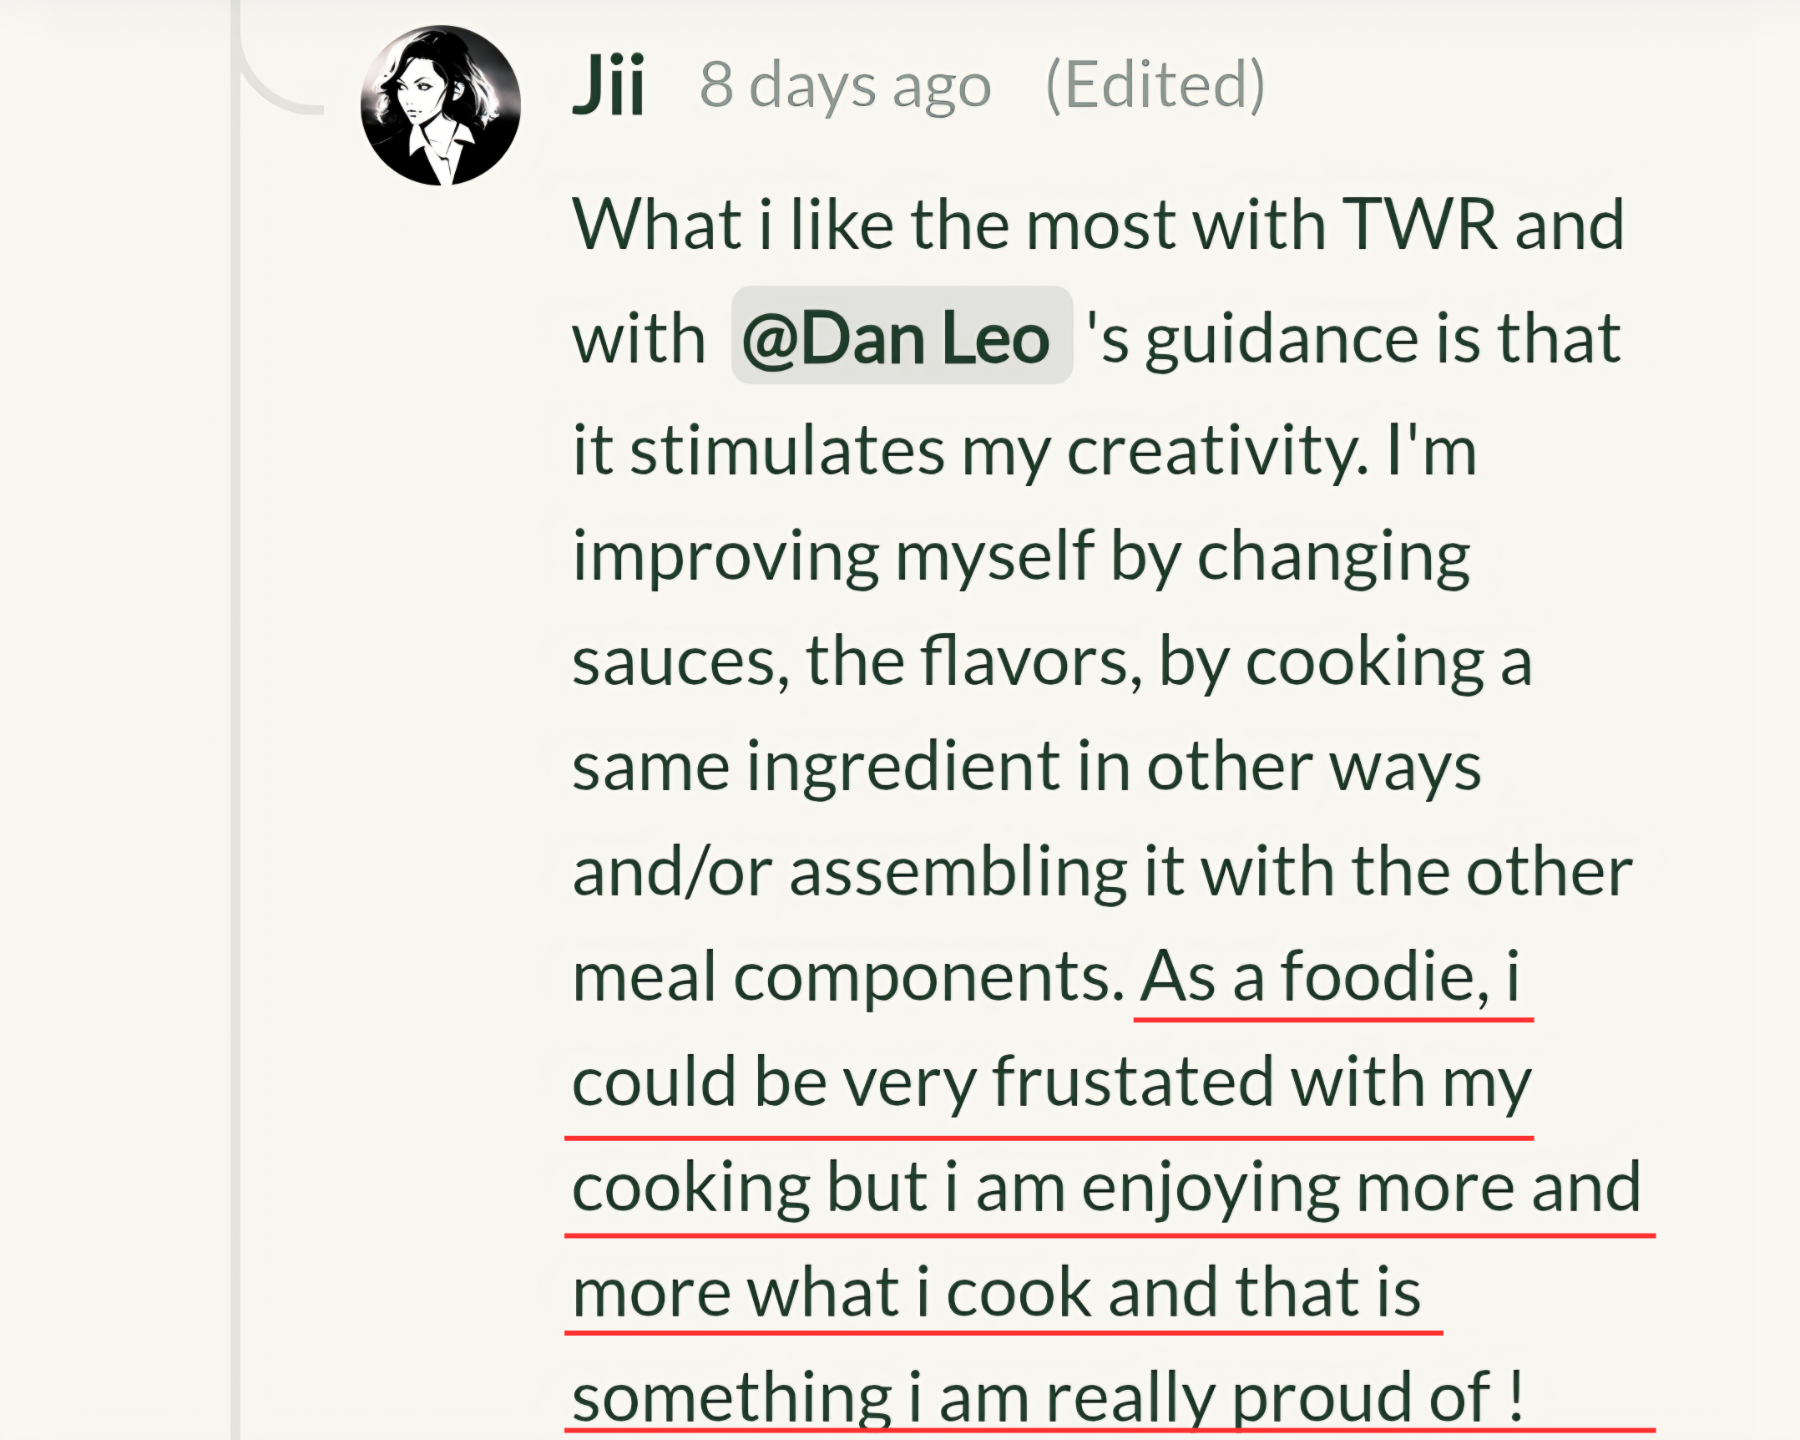Click the "(Edited)" label
Viewport: 1800px width, 1440px height.
(x=1155, y=86)
